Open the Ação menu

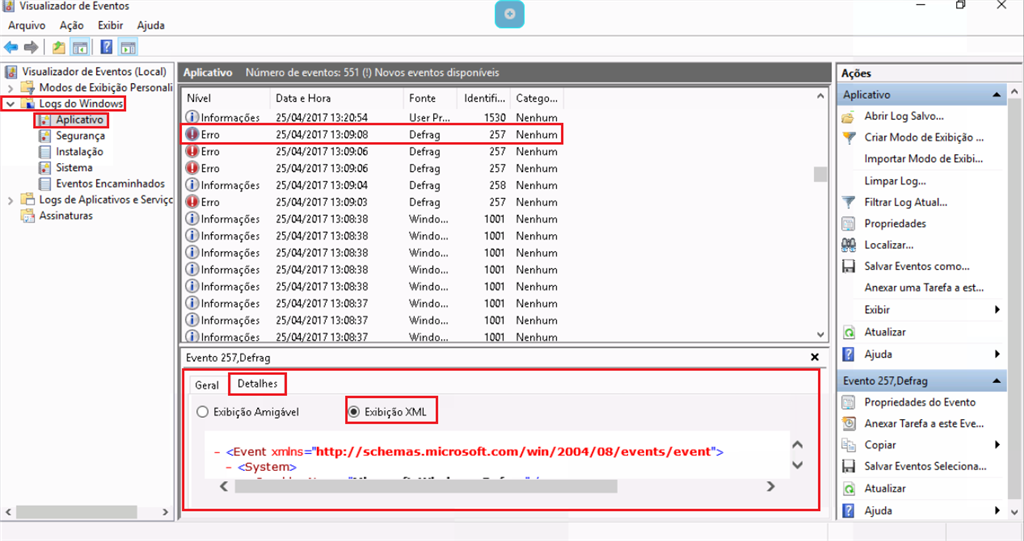point(72,25)
